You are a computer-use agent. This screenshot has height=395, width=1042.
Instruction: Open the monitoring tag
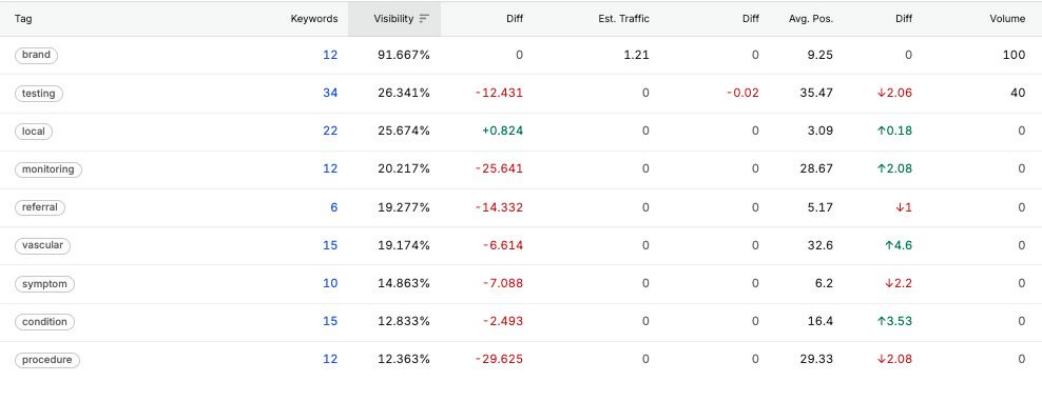coord(48,170)
